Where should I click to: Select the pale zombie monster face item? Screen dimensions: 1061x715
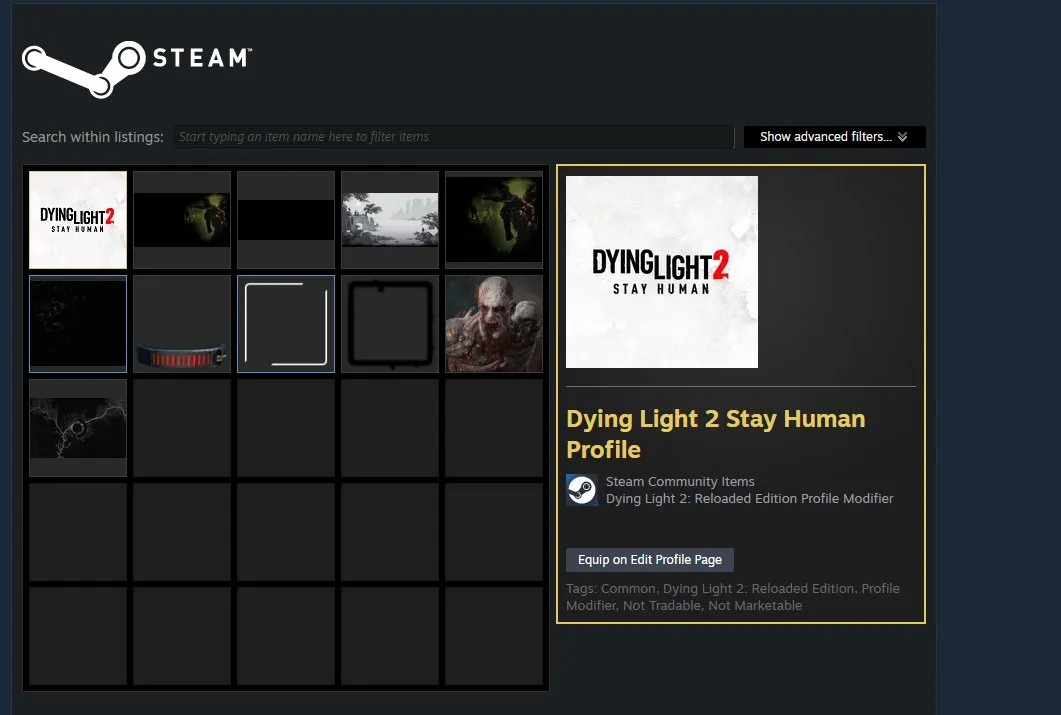(x=494, y=324)
